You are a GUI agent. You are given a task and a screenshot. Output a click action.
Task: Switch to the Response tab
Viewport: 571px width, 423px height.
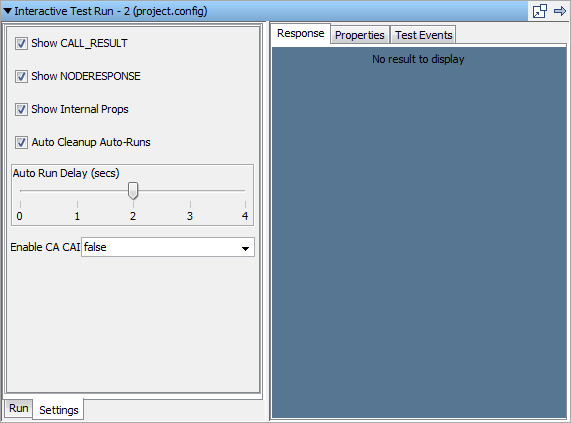[300, 33]
